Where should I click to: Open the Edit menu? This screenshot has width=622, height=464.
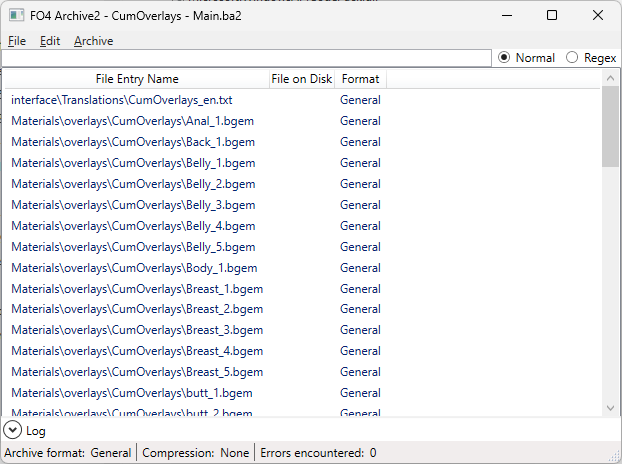(x=50, y=41)
